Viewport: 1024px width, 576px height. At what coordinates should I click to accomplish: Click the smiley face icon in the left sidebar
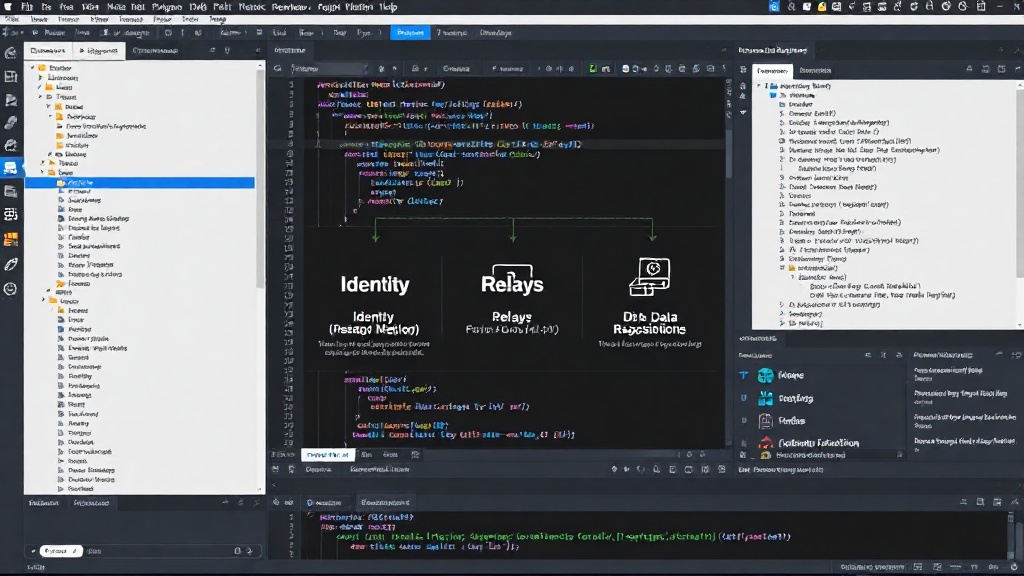click(10, 289)
